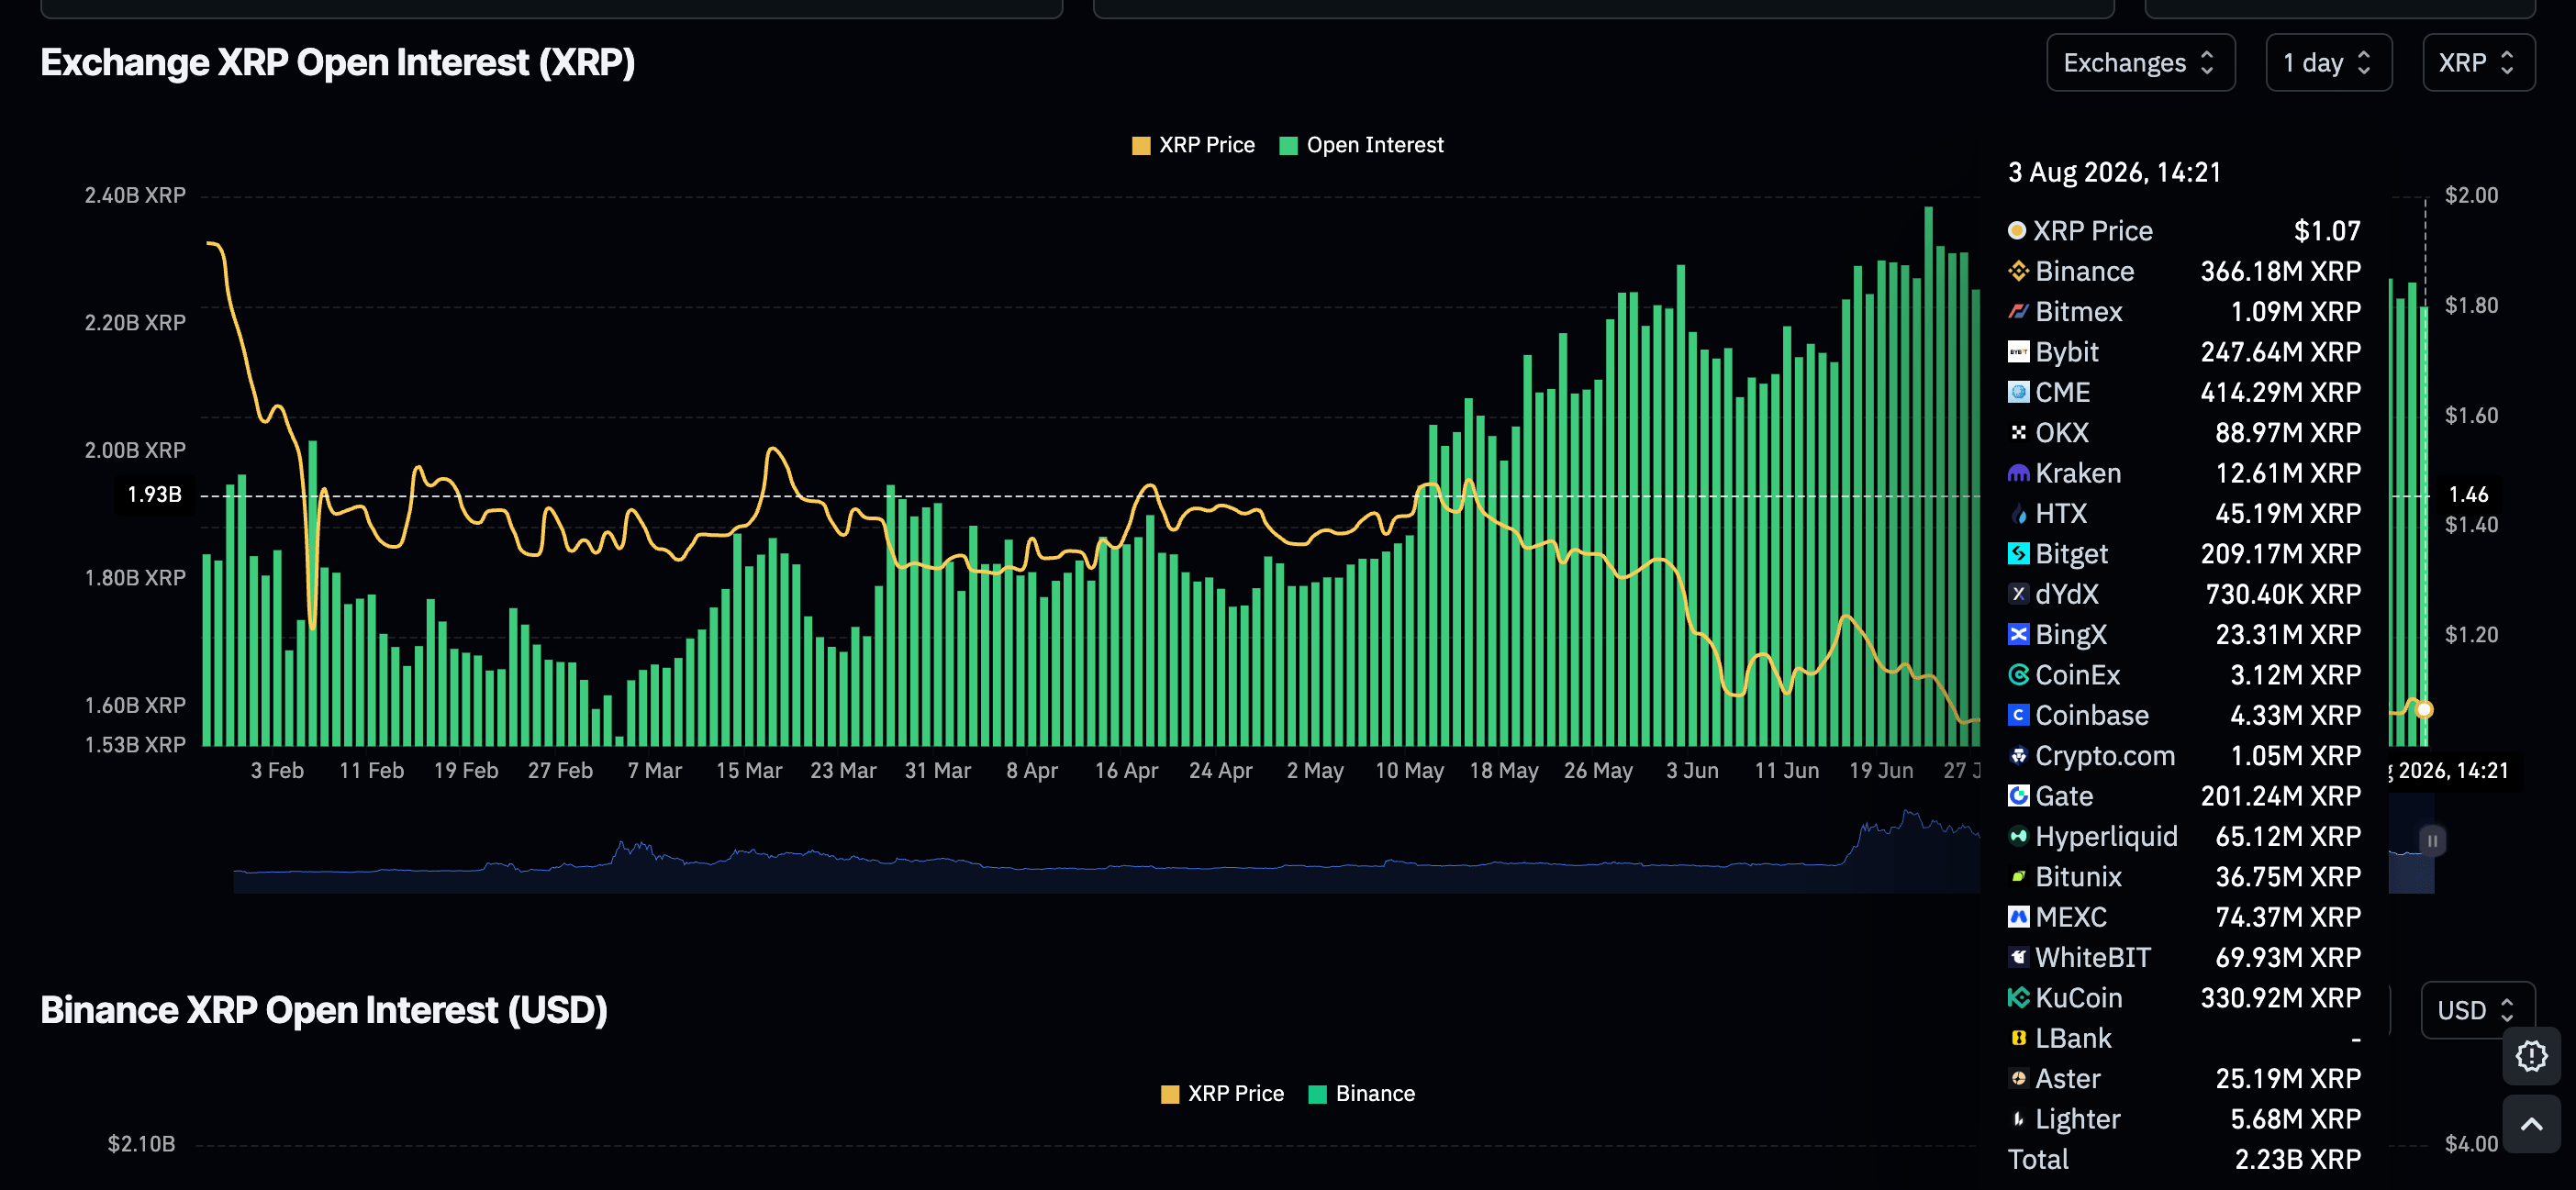Click the yellow XRP Price swatch above Exchange chart
Image resolution: width=2576 pixels, height=1190 pixels.
point(1141,146)
